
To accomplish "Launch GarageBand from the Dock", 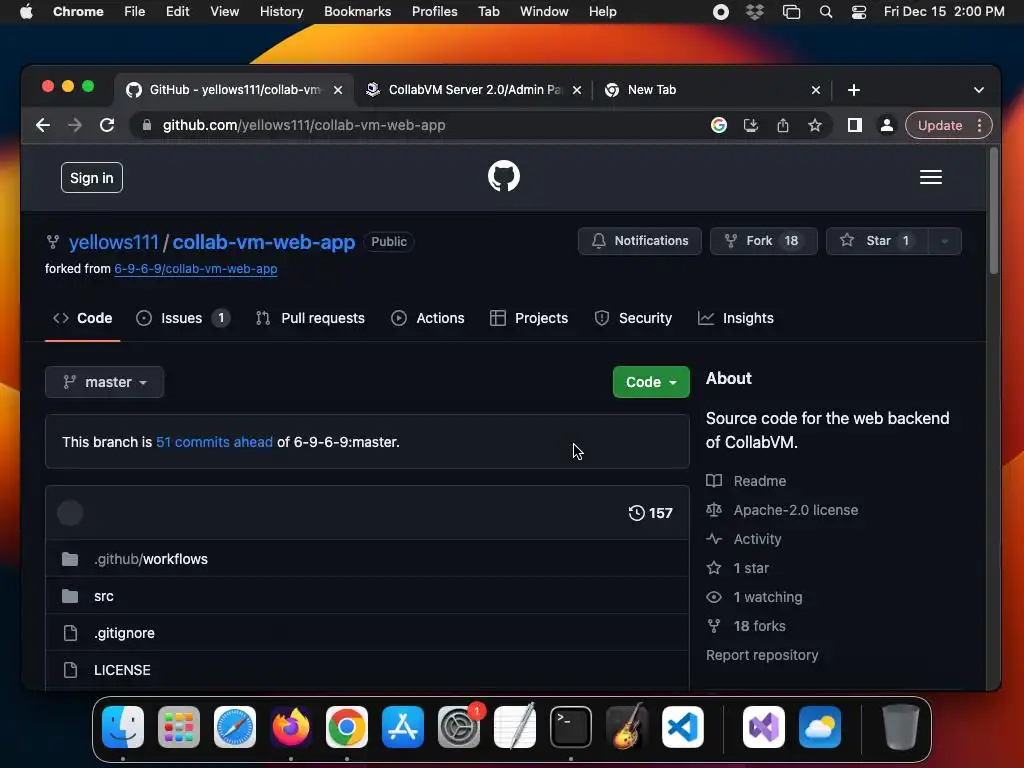I will tap(627, 727).
